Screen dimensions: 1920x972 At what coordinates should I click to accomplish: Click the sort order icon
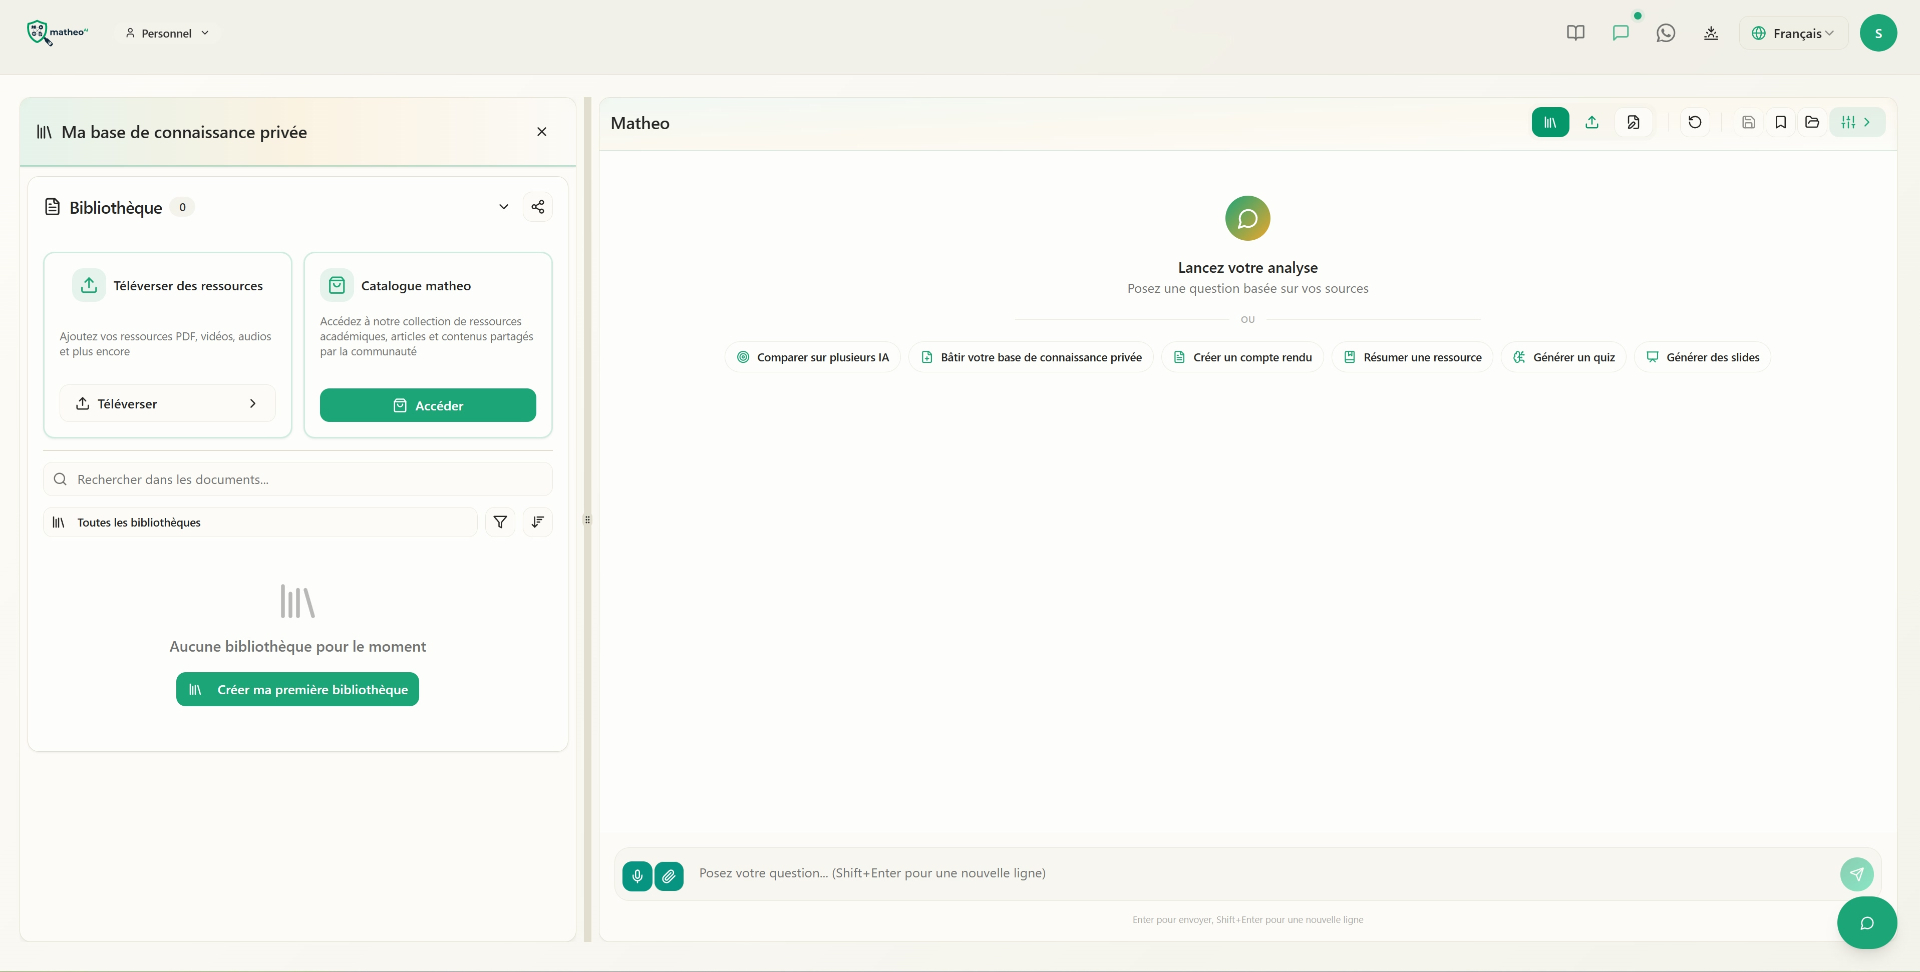(x=538, y=522)
